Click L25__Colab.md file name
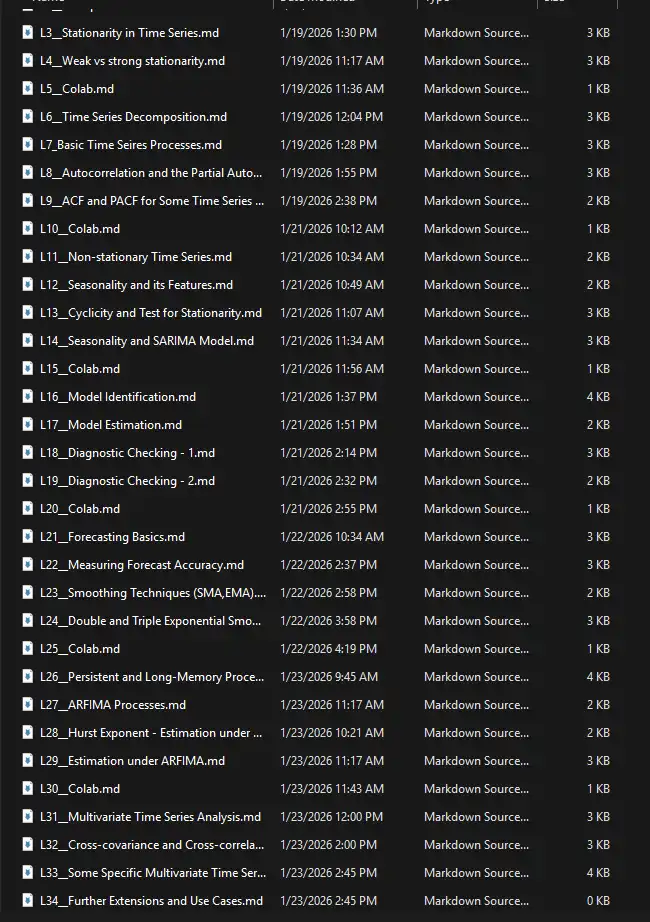Image resolution: width=650 pixels, height=922 pixels. (80, 649)
